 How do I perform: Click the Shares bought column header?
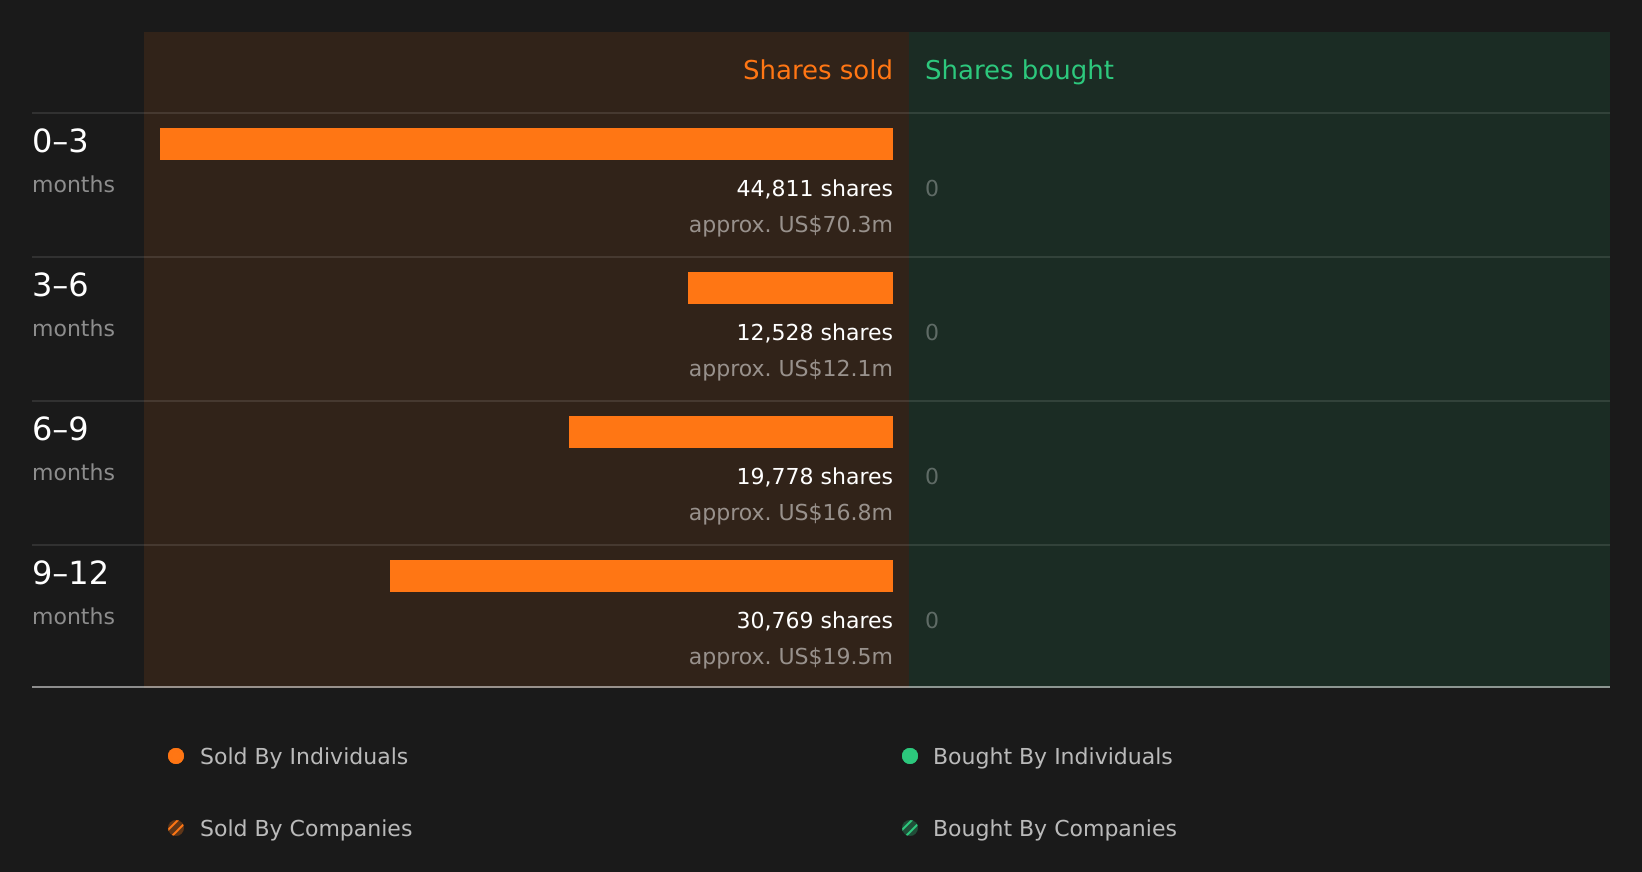coord(1019,70)
